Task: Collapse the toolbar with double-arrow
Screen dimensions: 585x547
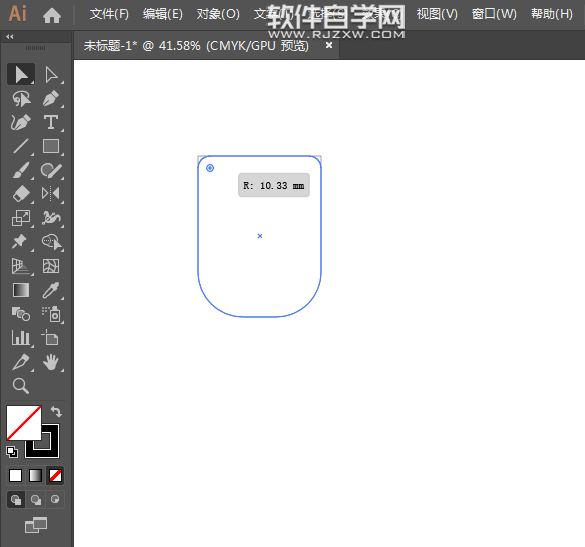Action: click(10, 37)
